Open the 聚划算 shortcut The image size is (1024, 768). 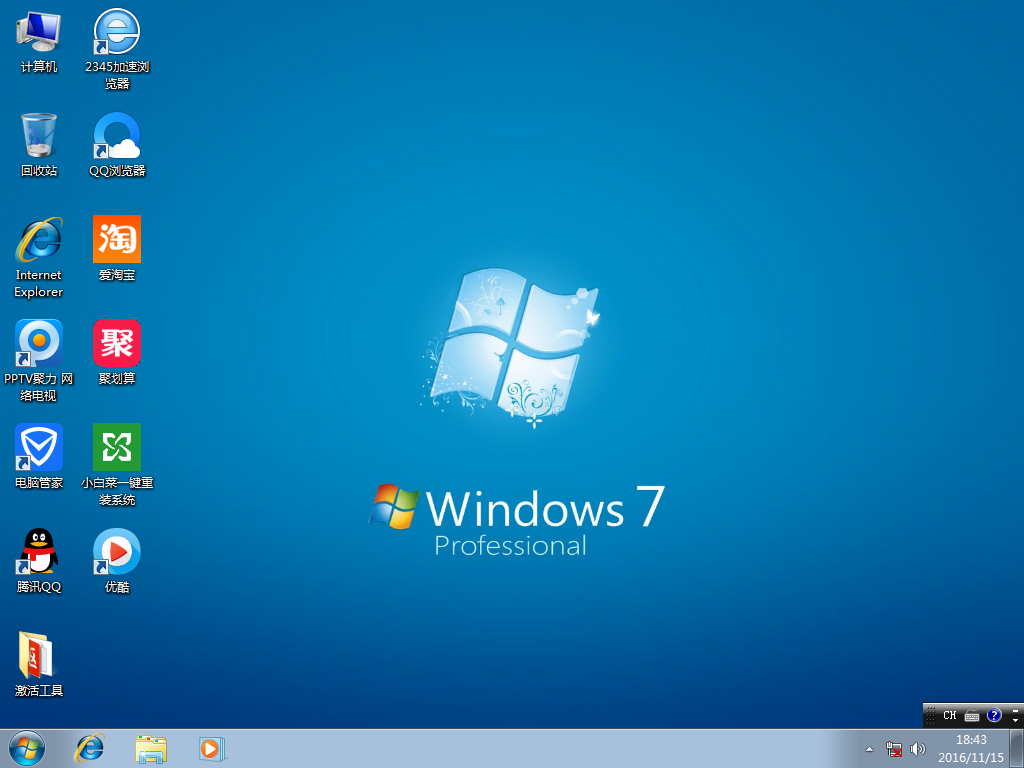[116, 345]
